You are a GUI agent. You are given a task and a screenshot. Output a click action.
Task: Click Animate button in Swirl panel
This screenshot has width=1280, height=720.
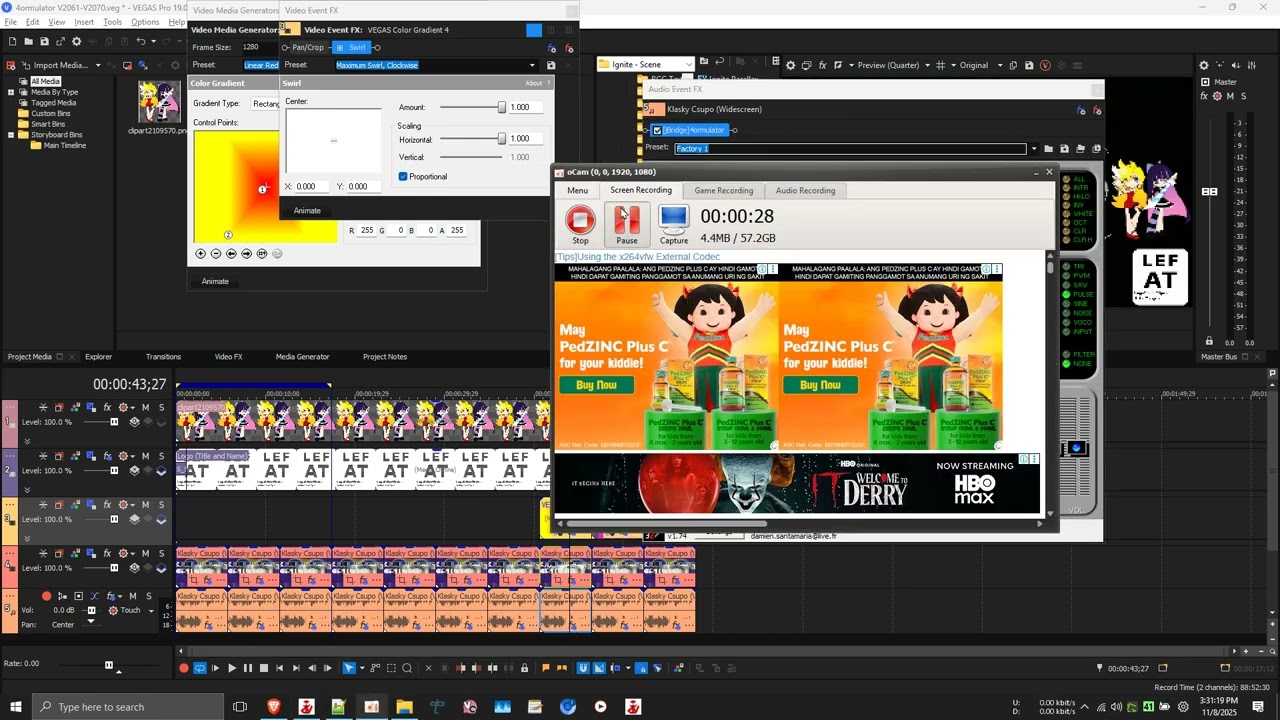tap(307, 211)
